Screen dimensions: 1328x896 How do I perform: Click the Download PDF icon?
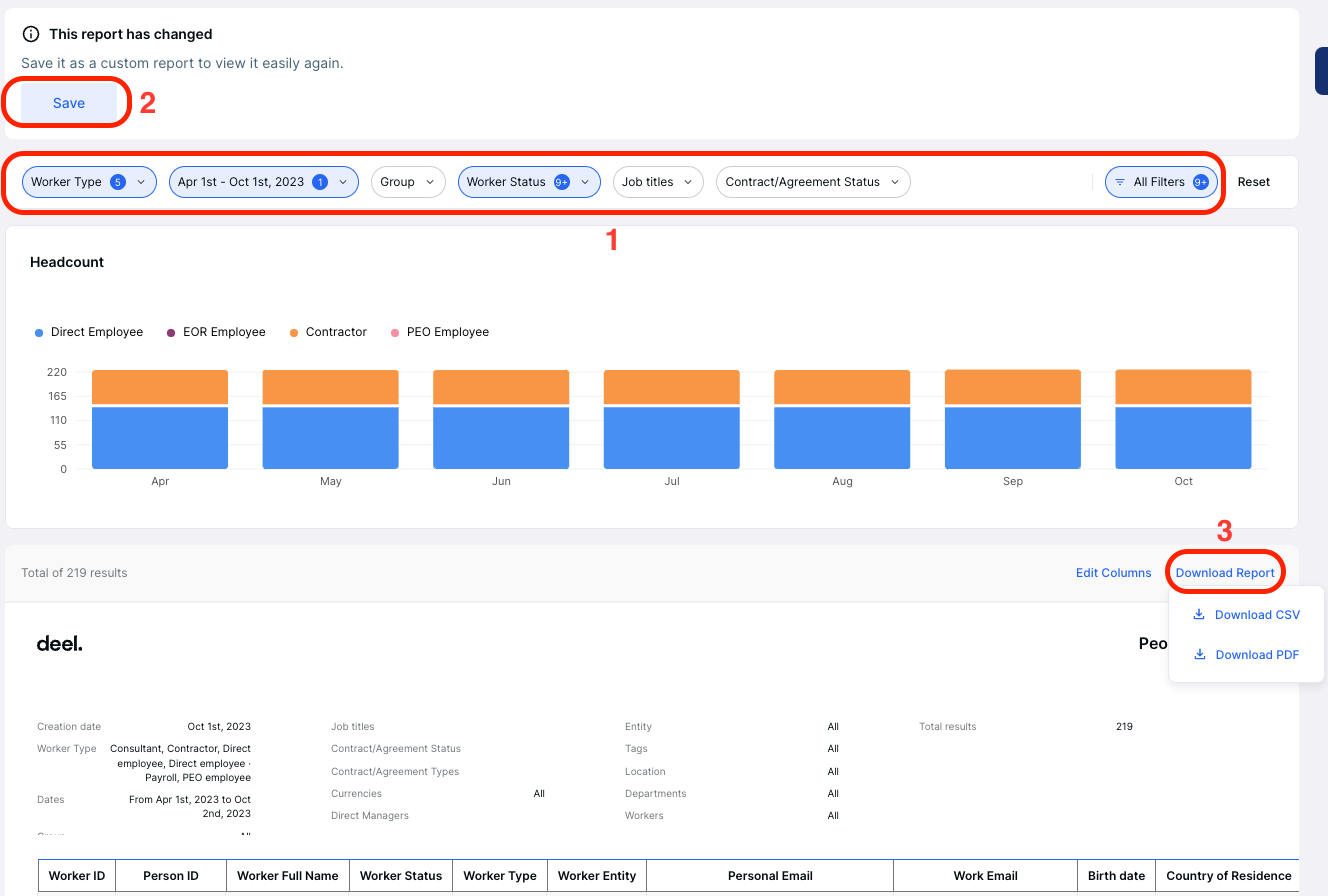coord(1199,654)
